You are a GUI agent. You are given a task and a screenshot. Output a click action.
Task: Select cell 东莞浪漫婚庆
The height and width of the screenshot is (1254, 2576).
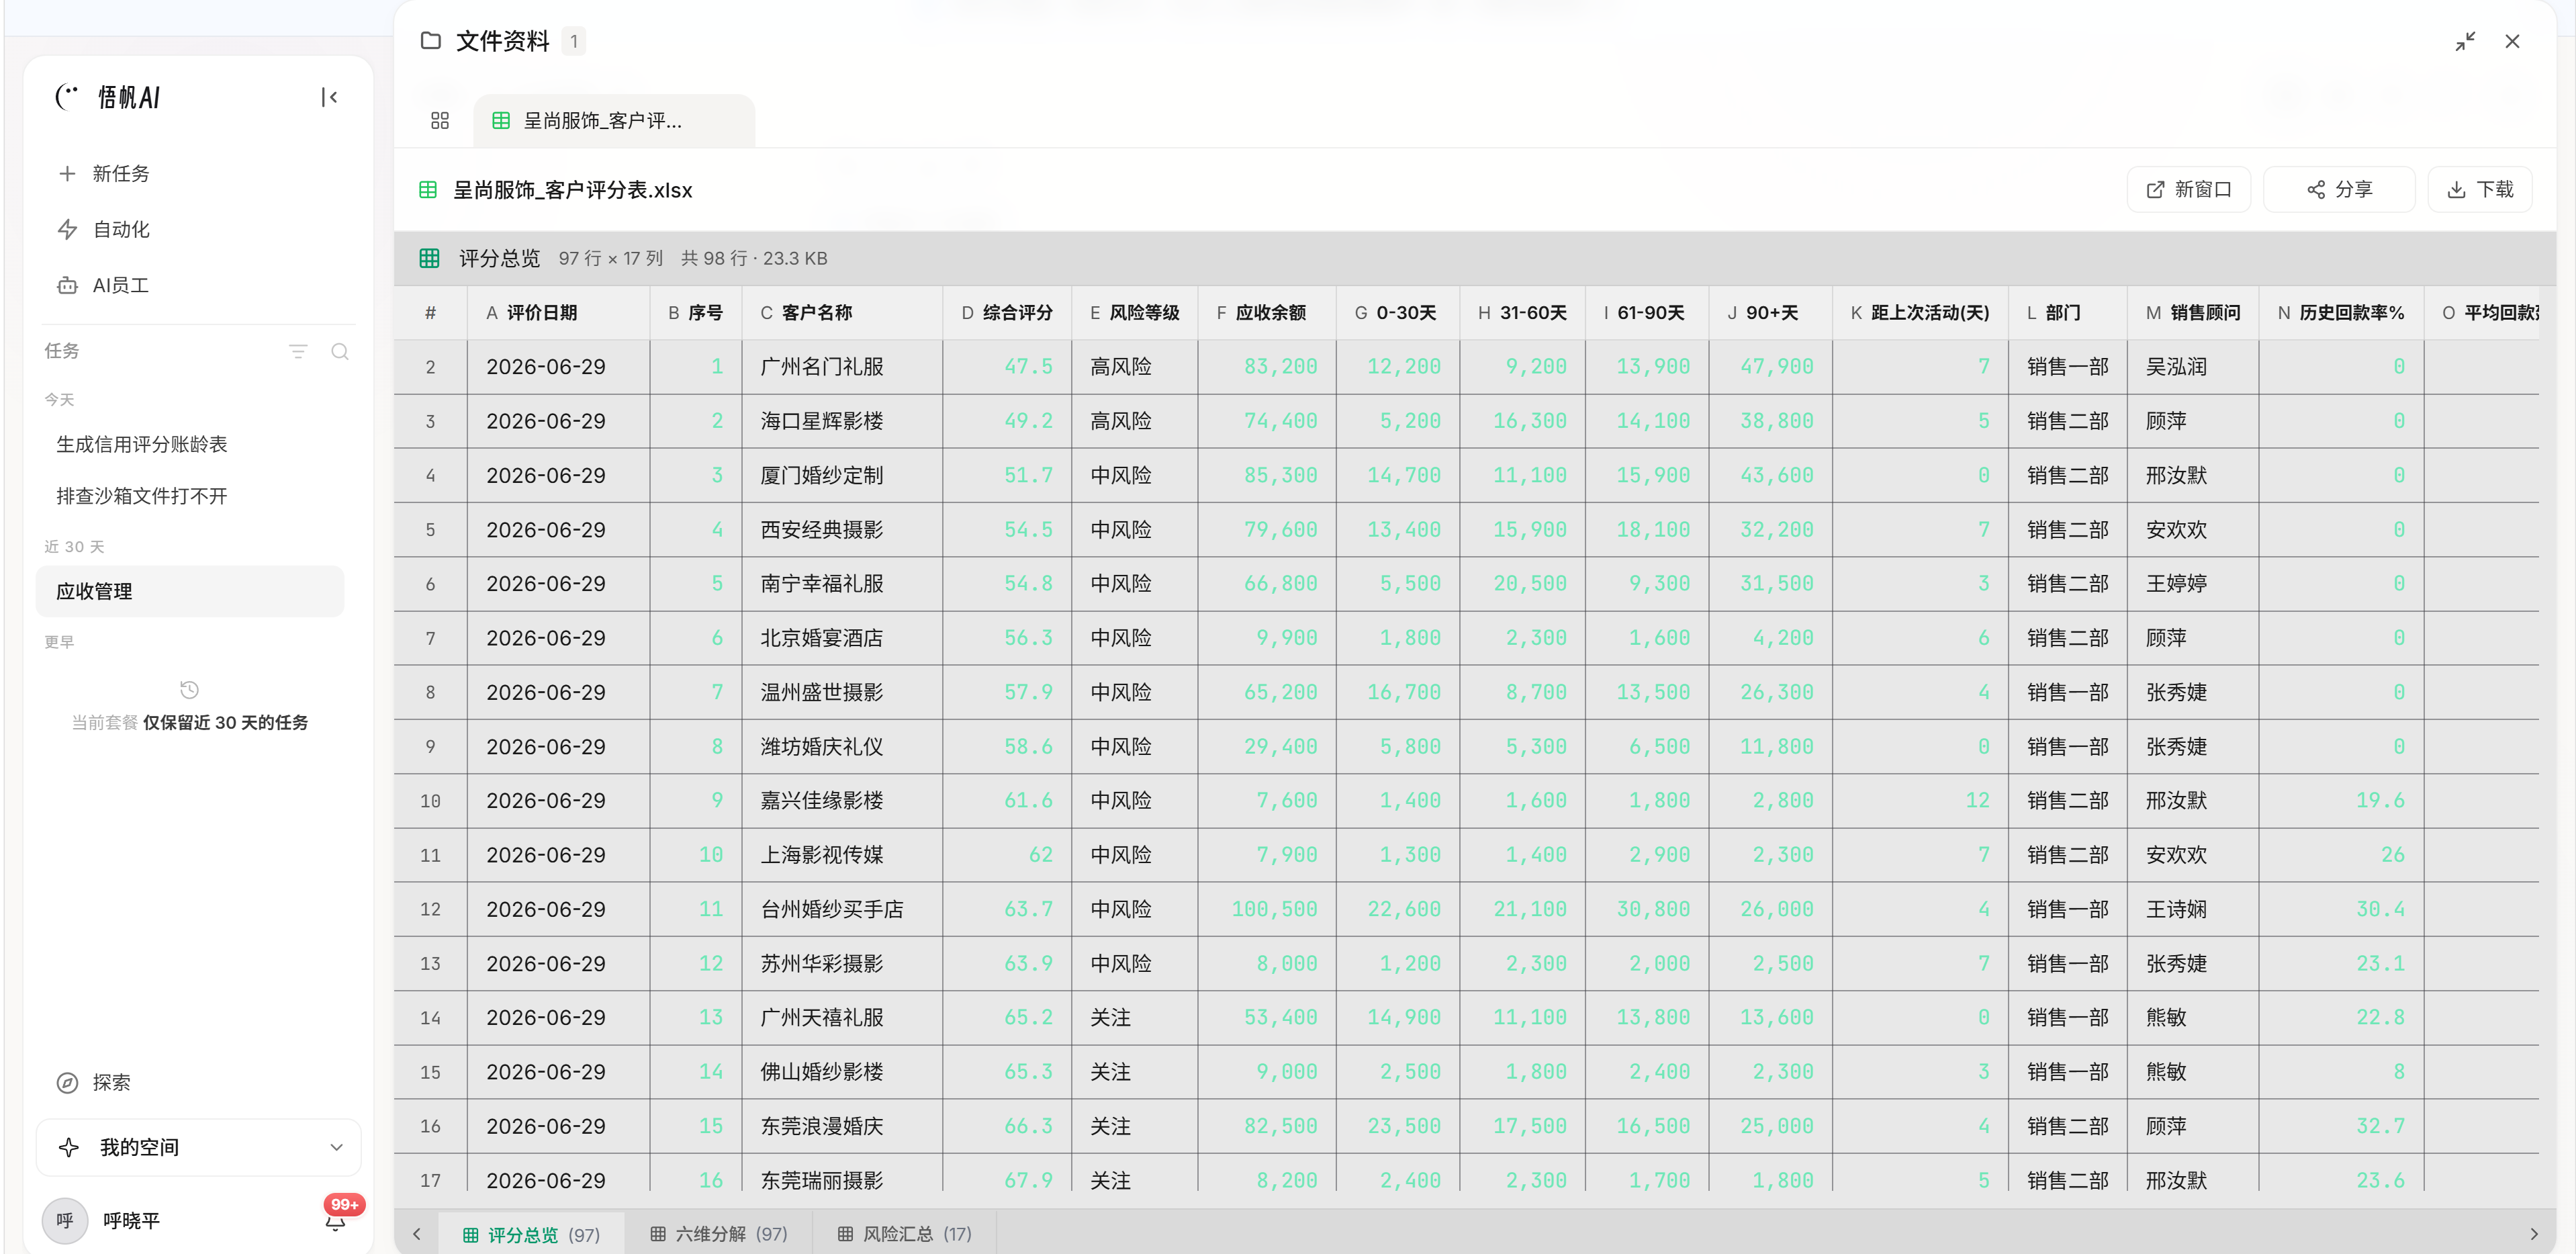click(x=842, y=1126)
